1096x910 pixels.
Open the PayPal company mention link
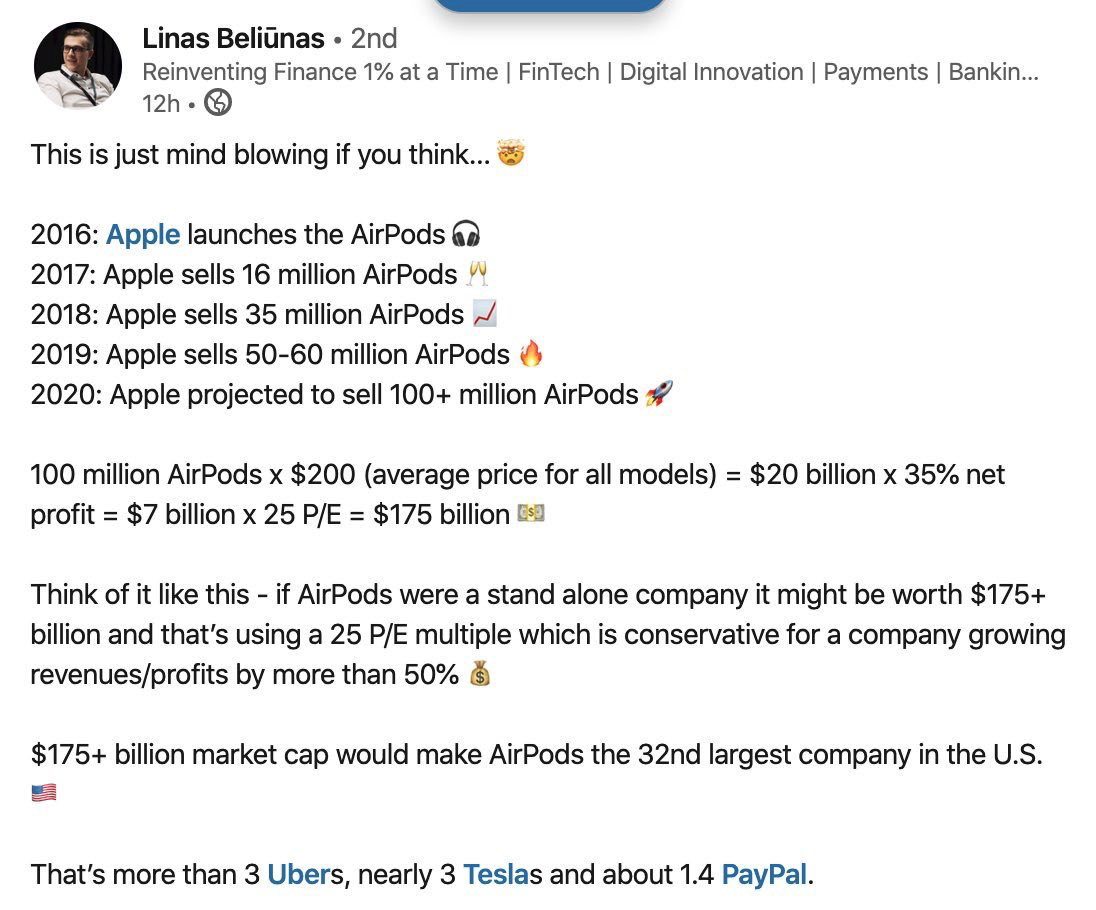point(764,875)
